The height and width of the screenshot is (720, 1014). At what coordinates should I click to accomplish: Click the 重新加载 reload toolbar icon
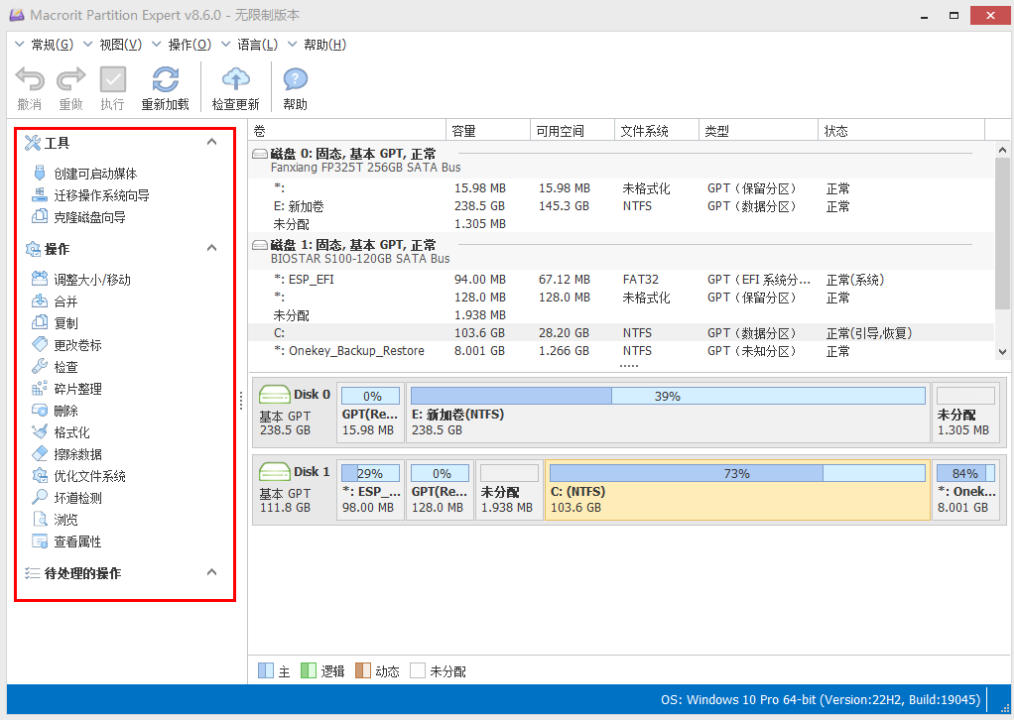[x=165, y=81]
